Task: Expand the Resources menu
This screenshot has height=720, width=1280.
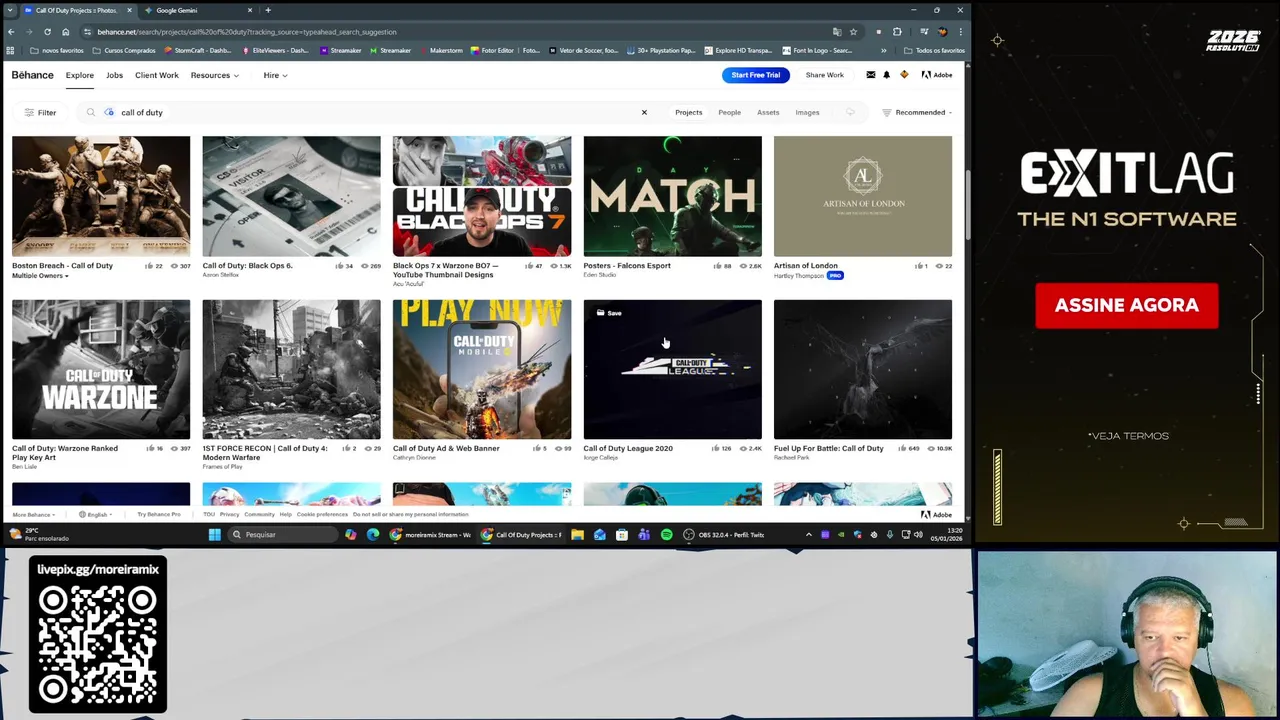Action: coord(214,75)
